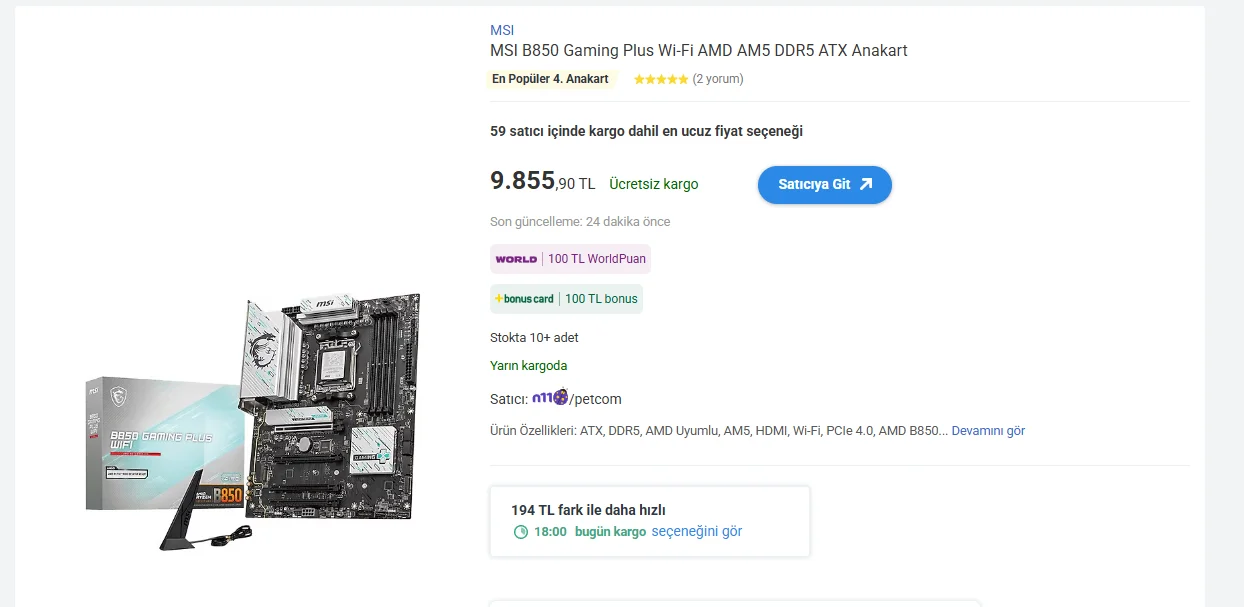
Task: Click the product title MSI B850 Gaming Plus
Action: (699, 50)
